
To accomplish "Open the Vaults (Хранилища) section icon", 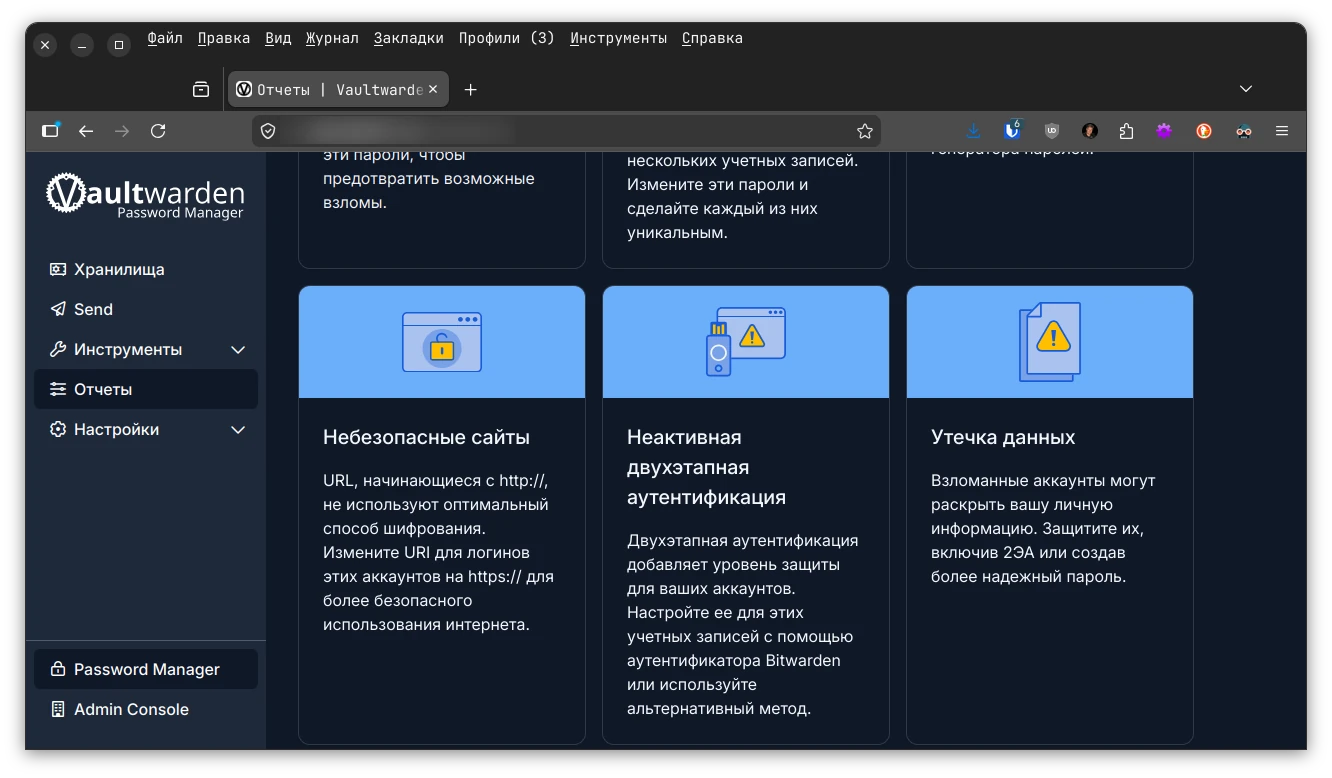I will click(x=57, y=269).
